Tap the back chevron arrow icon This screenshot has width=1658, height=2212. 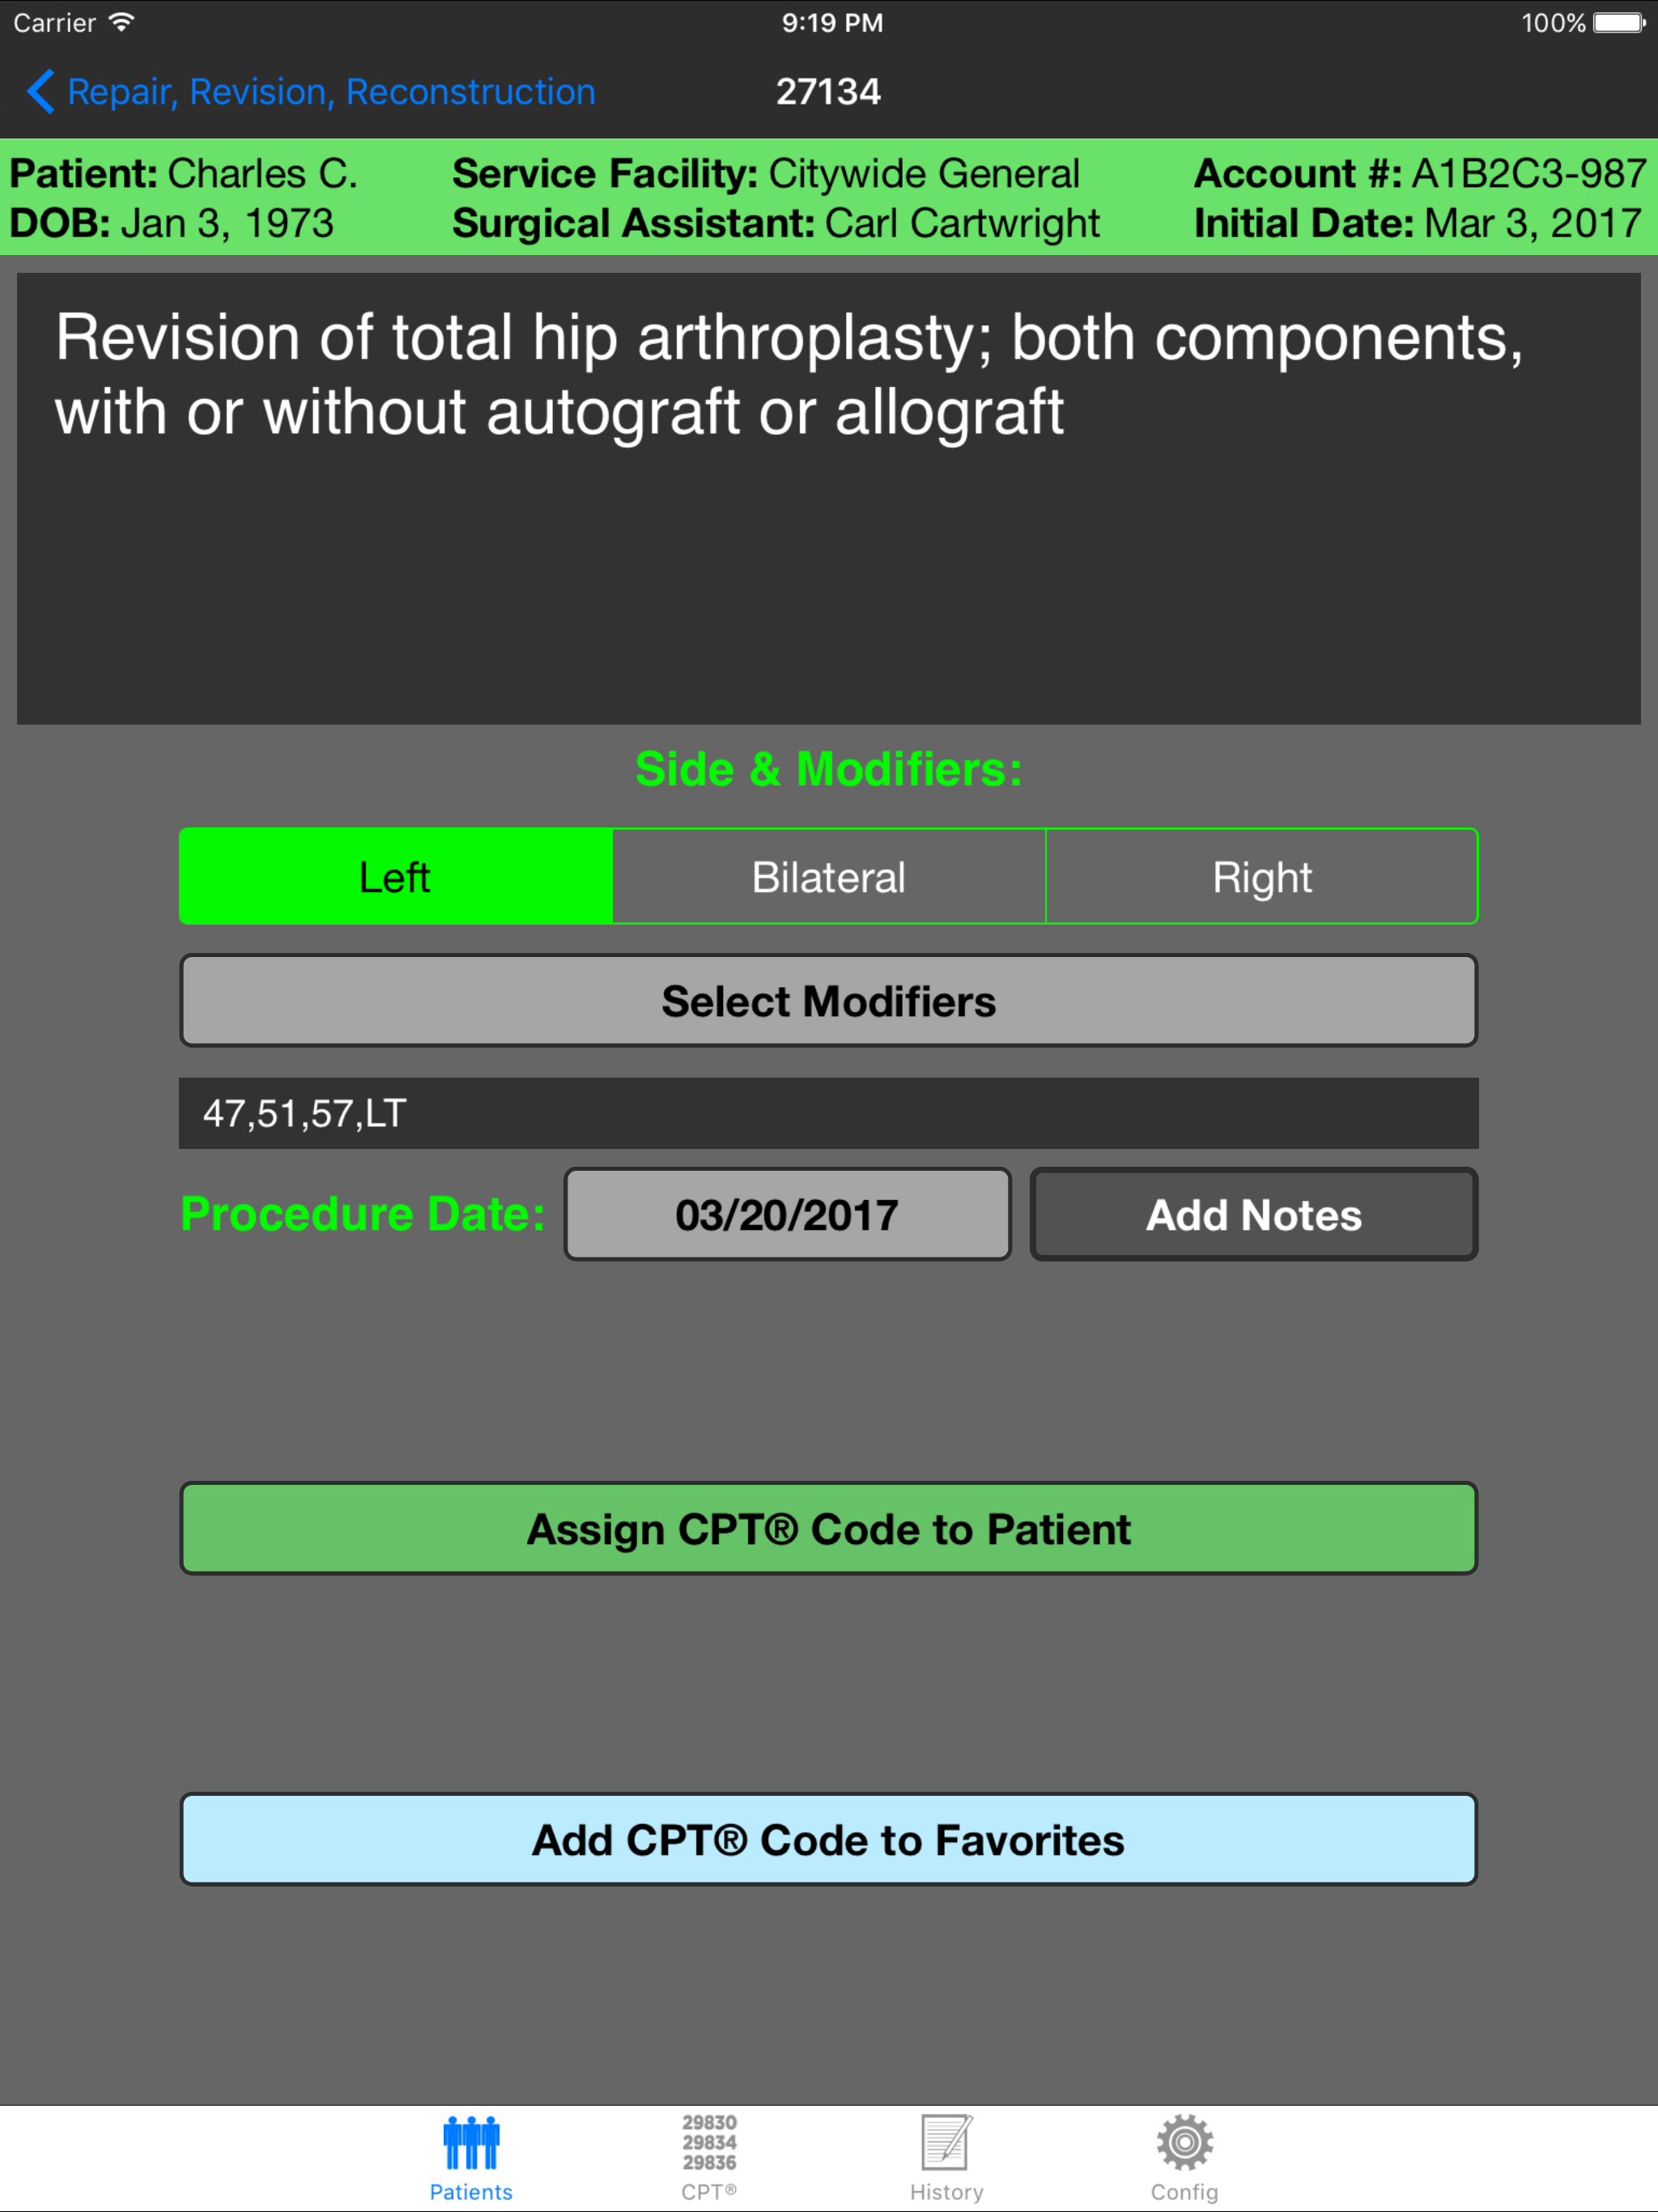pyautogui.click(x=40, y=92)
